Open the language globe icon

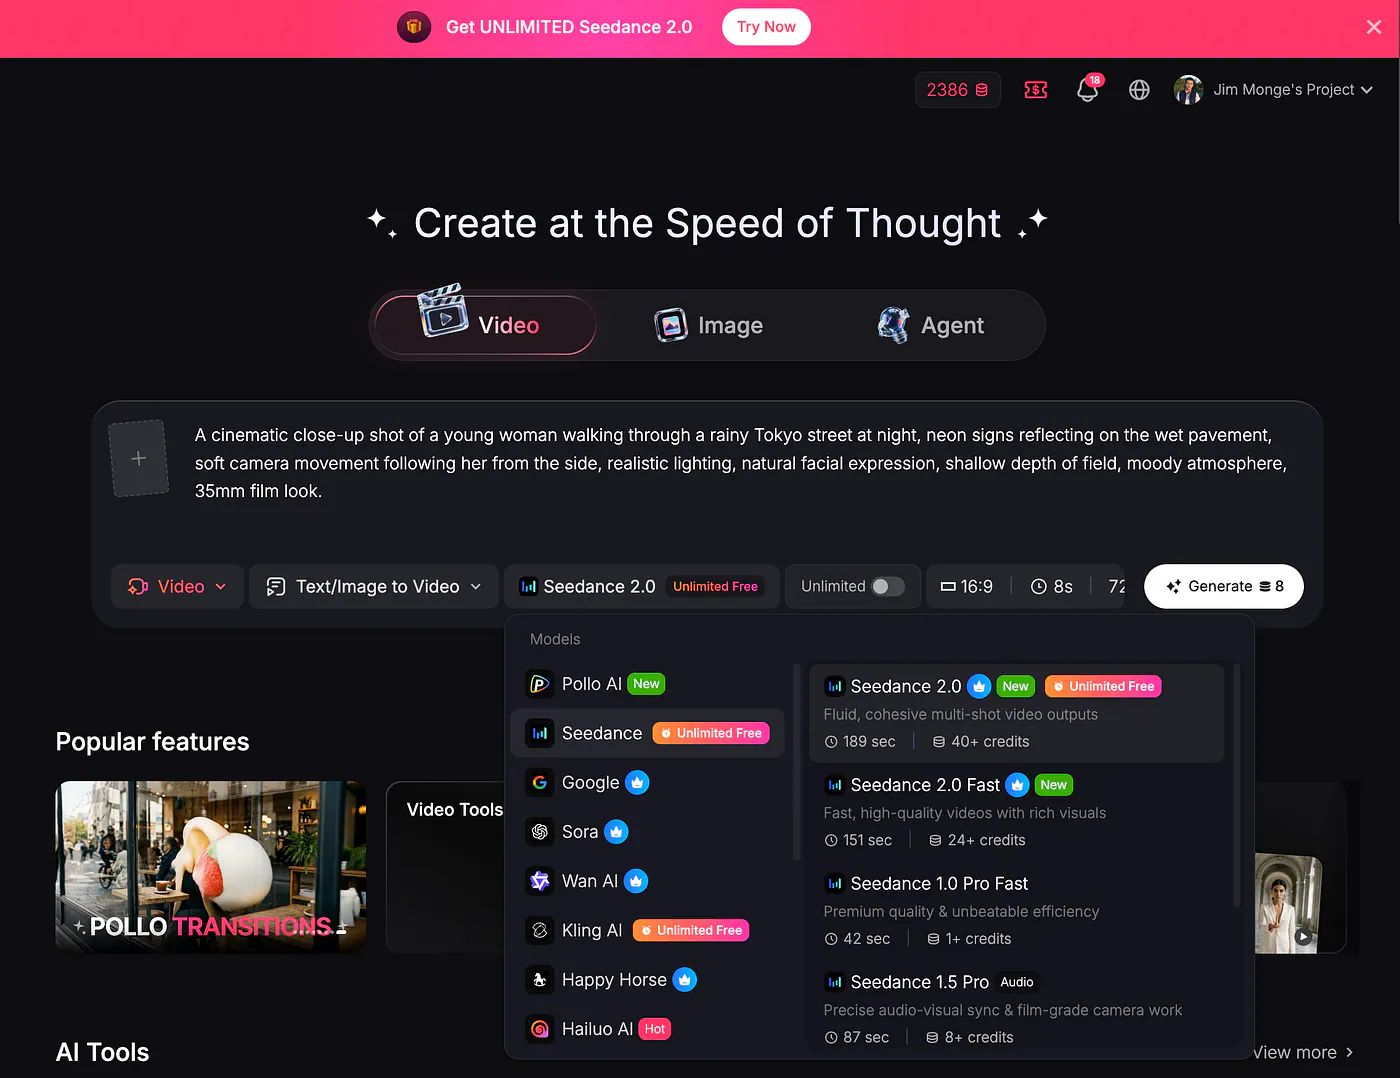pyautogui.click(x=1139, y=90)
